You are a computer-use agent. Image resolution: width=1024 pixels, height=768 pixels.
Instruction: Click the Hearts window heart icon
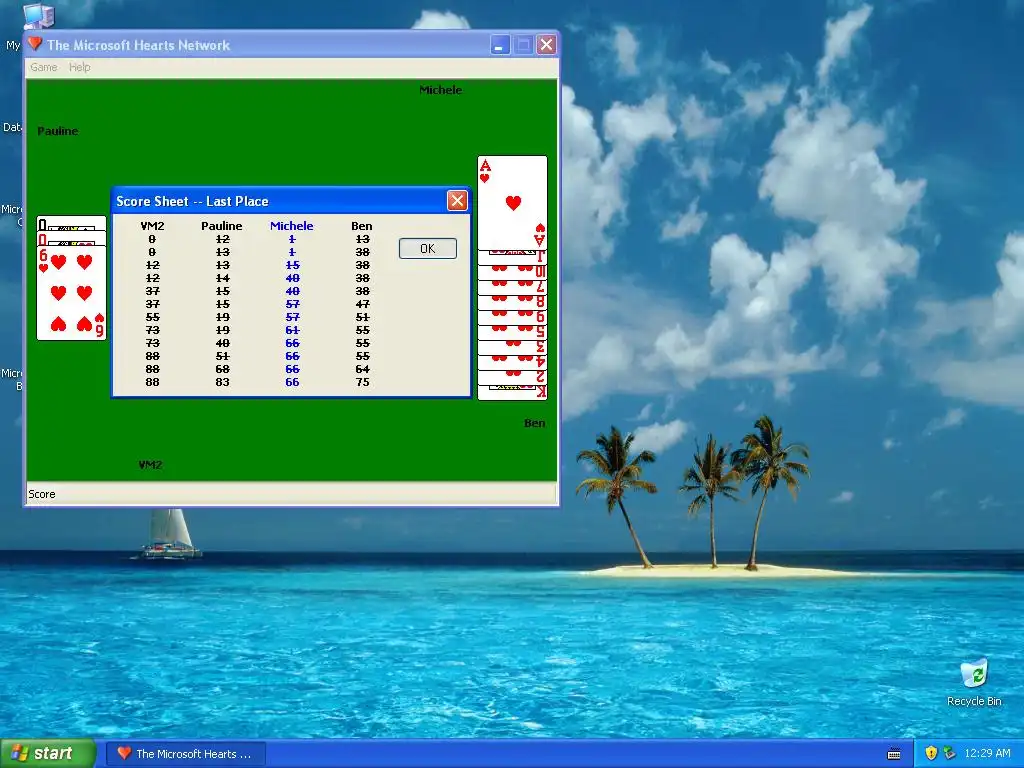pyautogui.click(x=35, y=44)
